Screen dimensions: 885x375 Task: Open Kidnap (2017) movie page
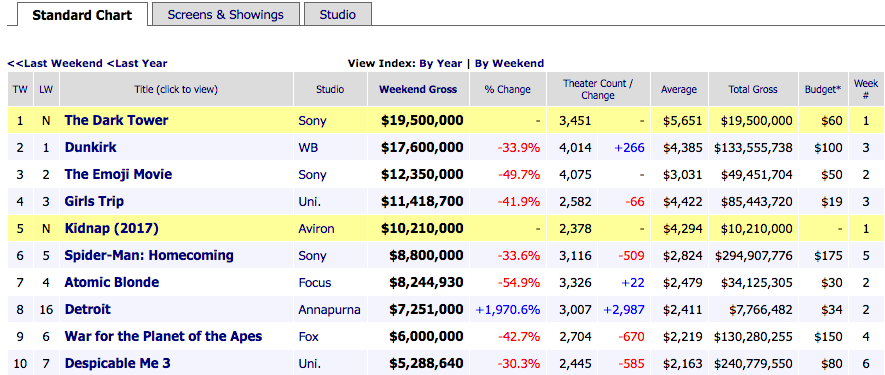(x=111, y=229)
